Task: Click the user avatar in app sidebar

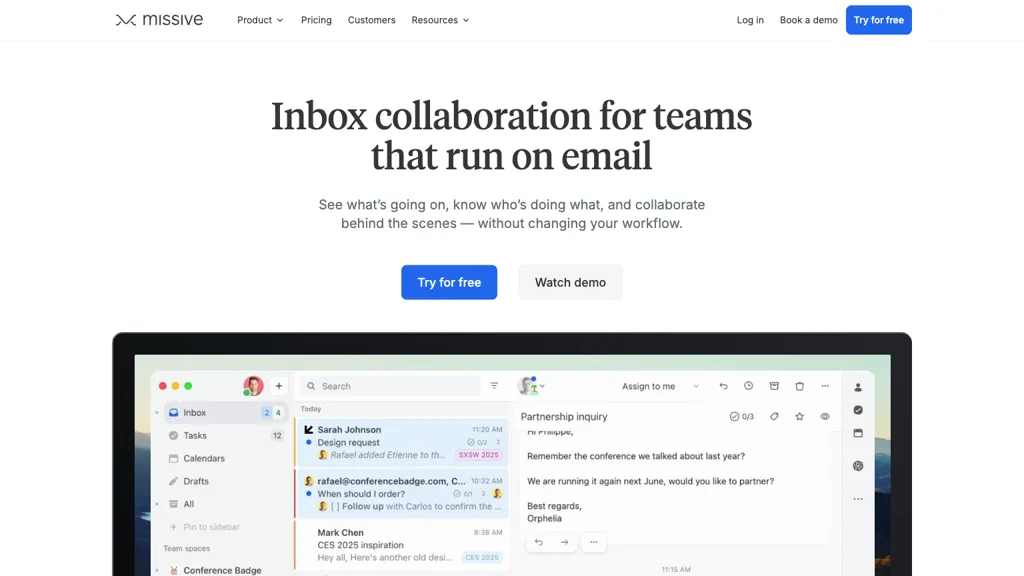Action: point(253,386)
